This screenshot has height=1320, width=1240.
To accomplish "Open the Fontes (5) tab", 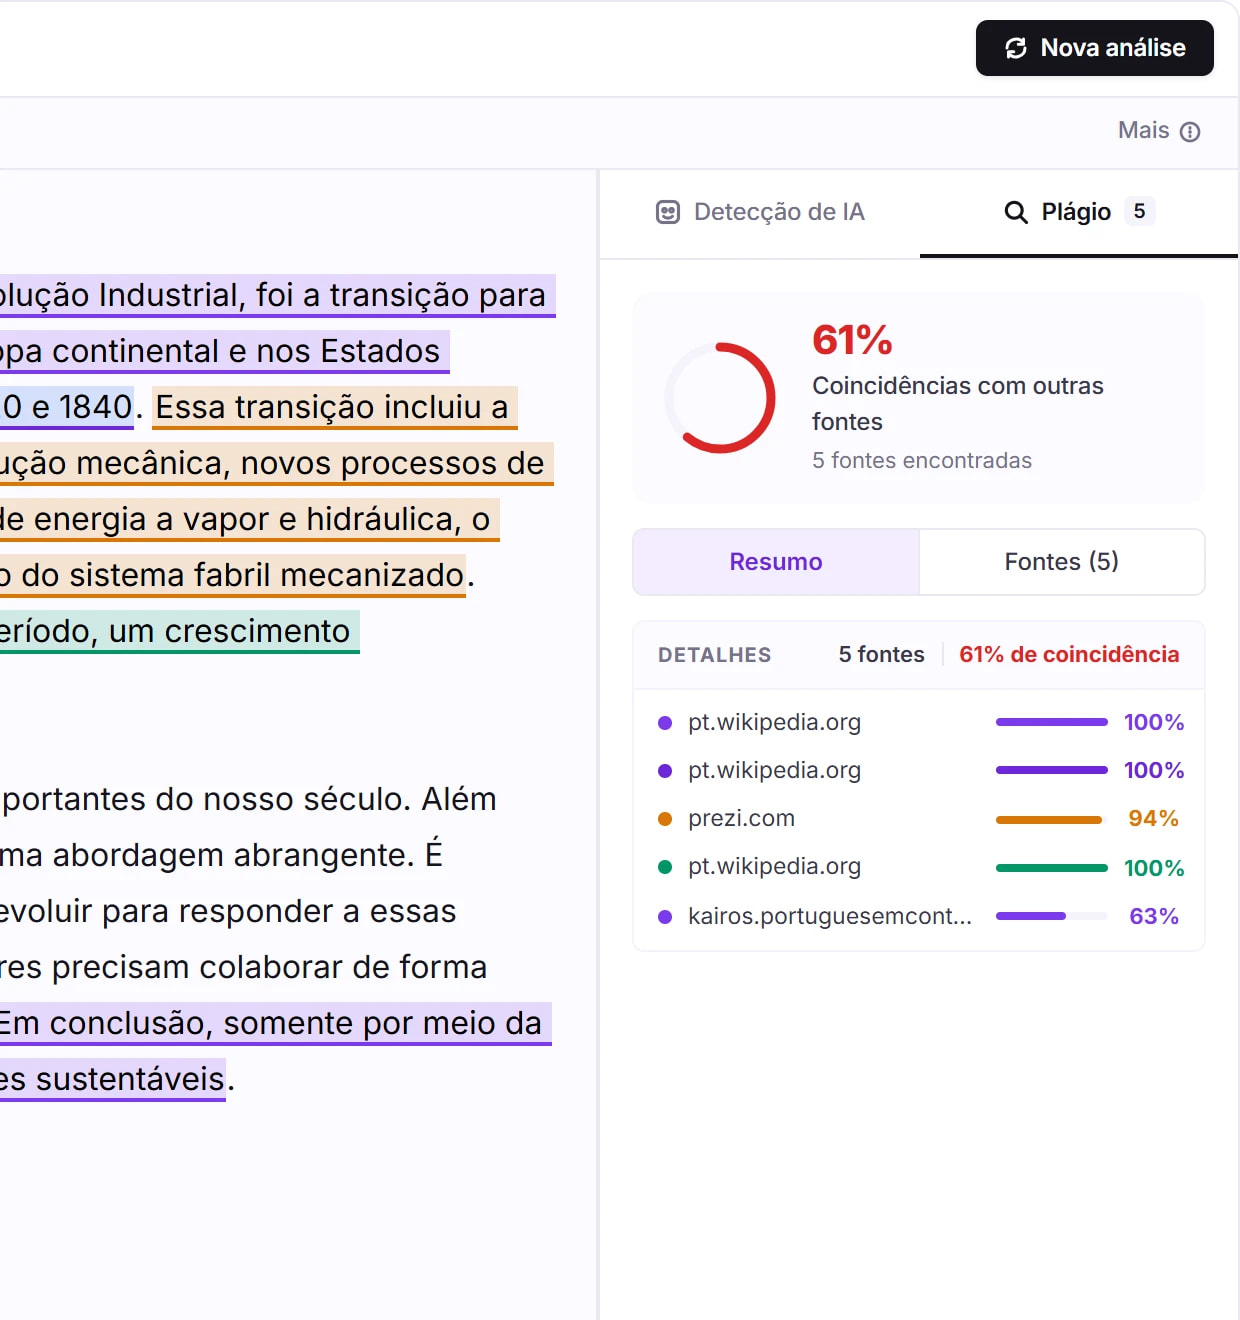I will (x=1062, y=562).
